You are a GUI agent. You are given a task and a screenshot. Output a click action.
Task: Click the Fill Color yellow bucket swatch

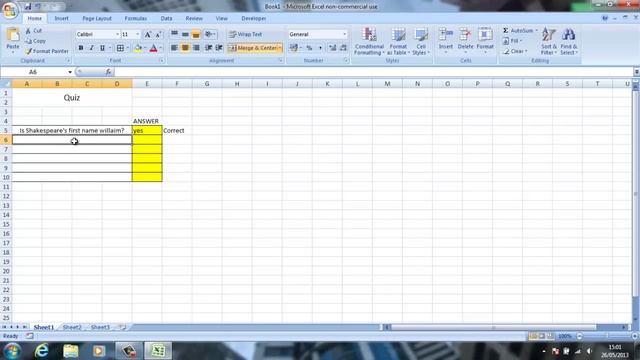[138, 48]
